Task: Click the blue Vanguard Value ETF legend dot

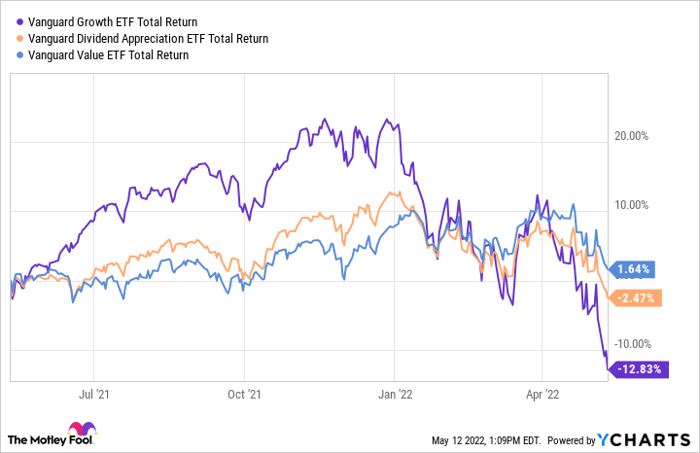Action: (11, 55)
